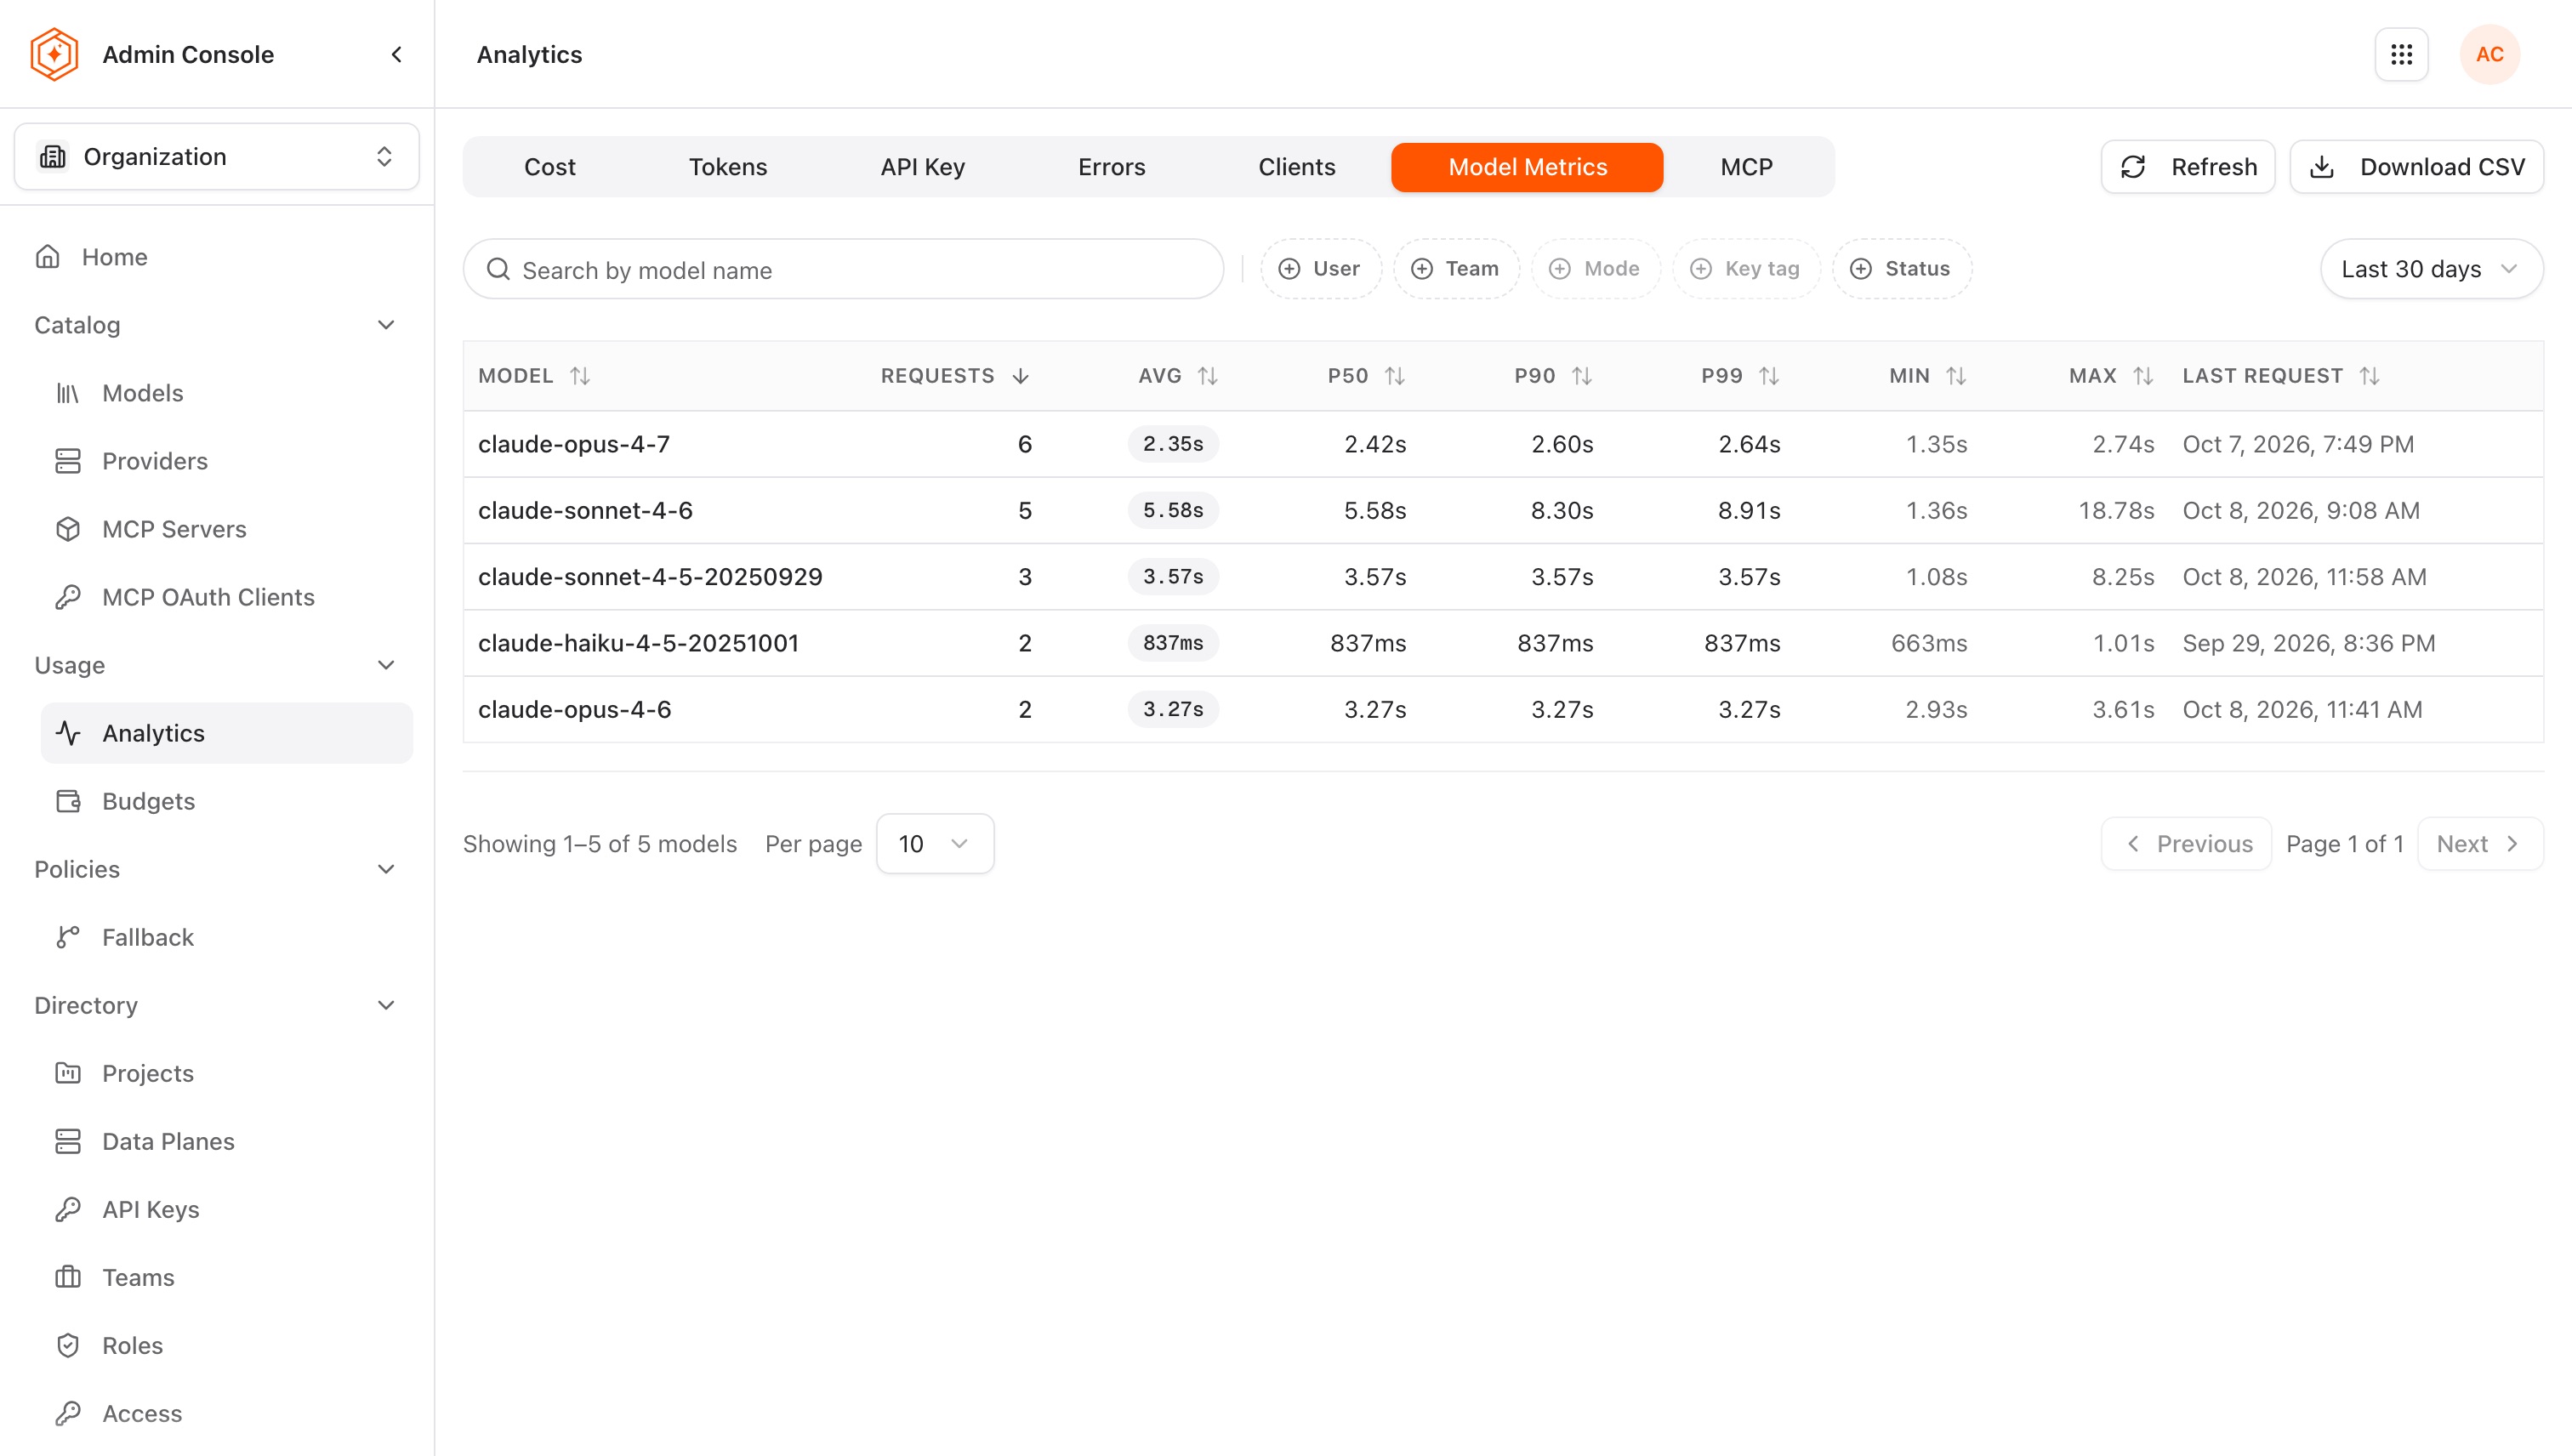
Task: Open Models catalog page
Action: 226,393
